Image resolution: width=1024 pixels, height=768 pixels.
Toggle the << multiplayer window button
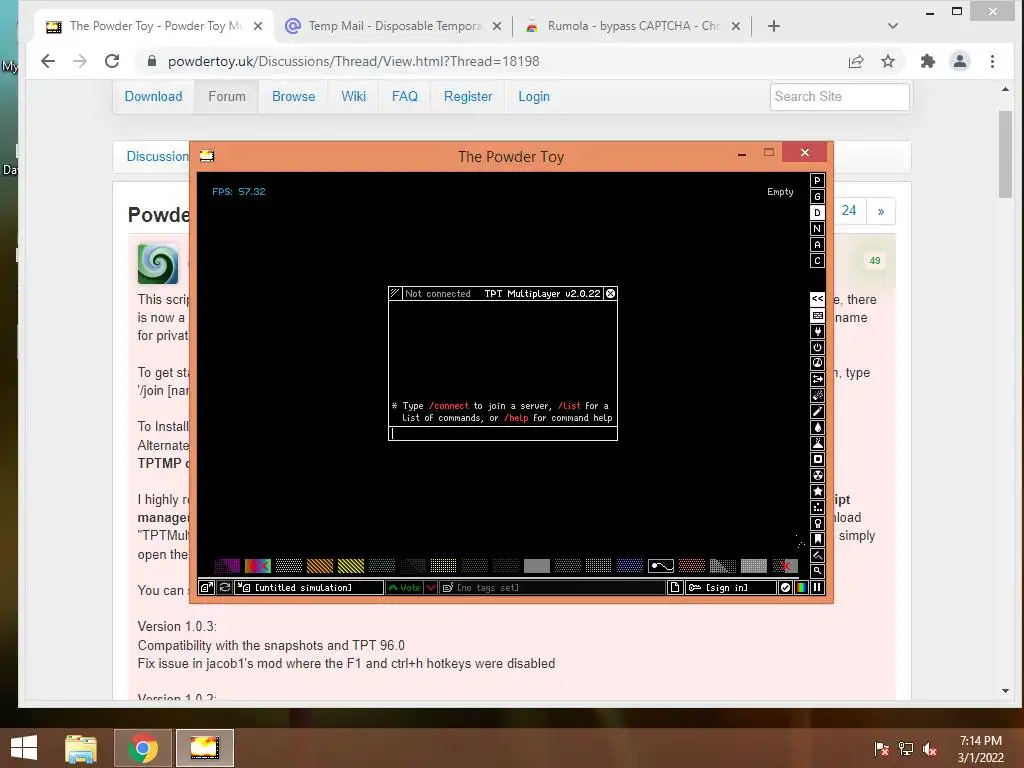coord(817,299)
